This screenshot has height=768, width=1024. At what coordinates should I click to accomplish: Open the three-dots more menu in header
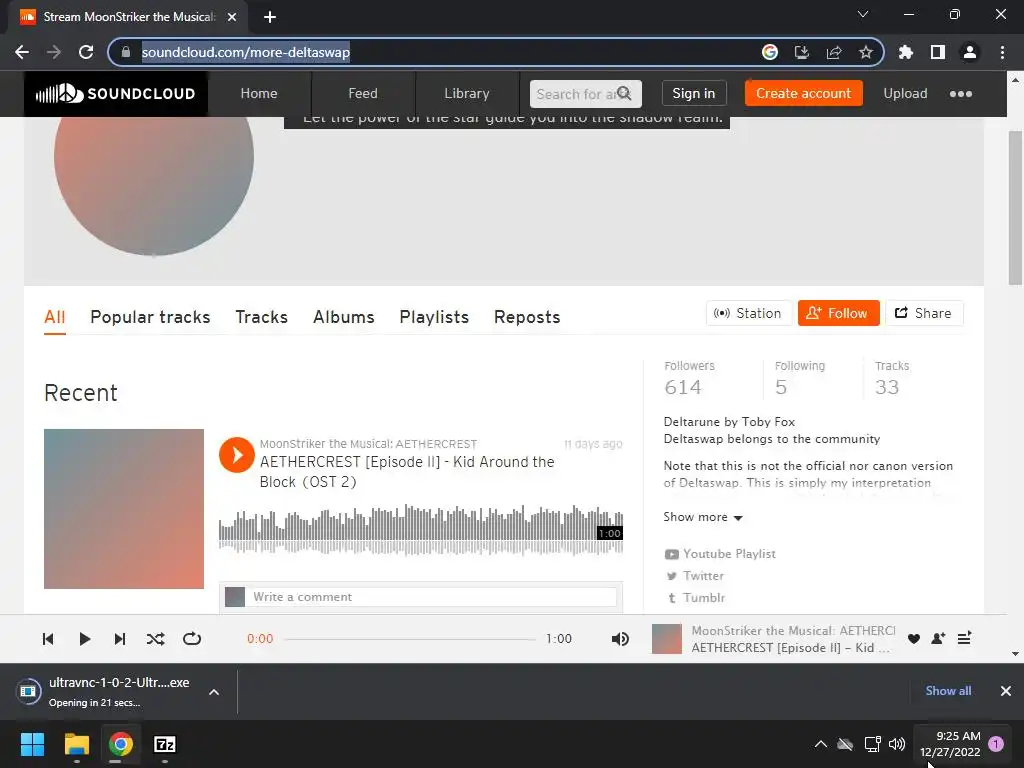coord(961,94)
